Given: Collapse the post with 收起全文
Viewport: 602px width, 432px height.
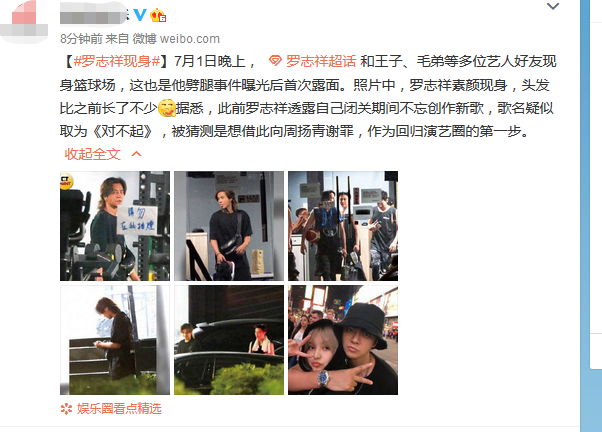Looking at the screenshot, I should coord(93,154).
